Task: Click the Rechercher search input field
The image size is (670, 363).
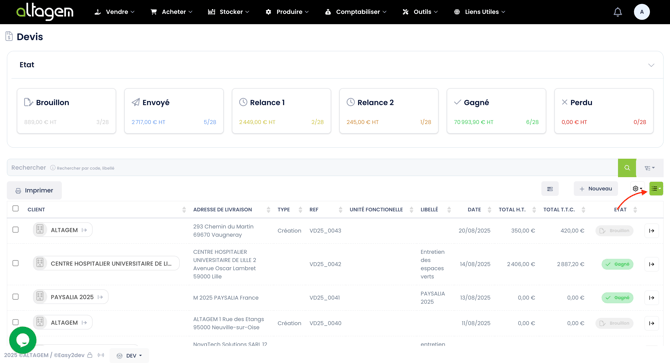Action: pos(312,168)
